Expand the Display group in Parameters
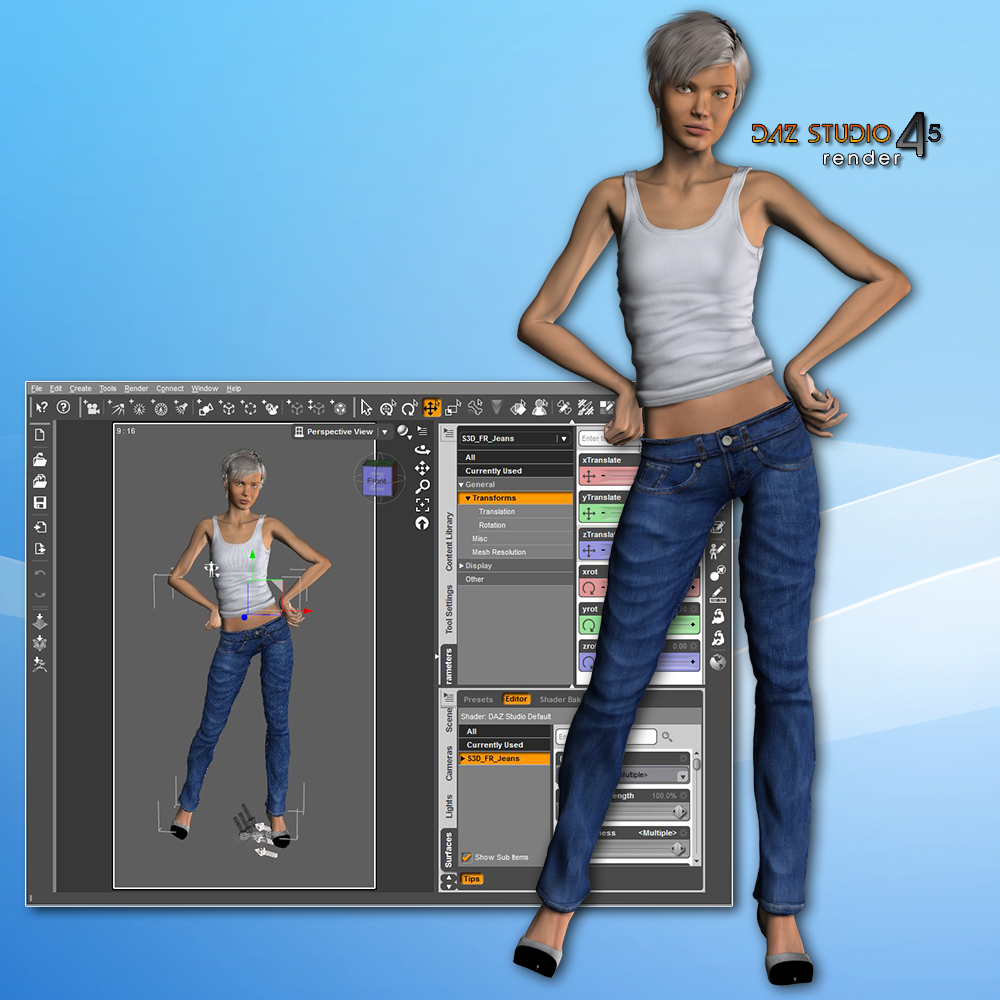The height and width of the screenshot is (1000, 1000). (x=462, y=566)
